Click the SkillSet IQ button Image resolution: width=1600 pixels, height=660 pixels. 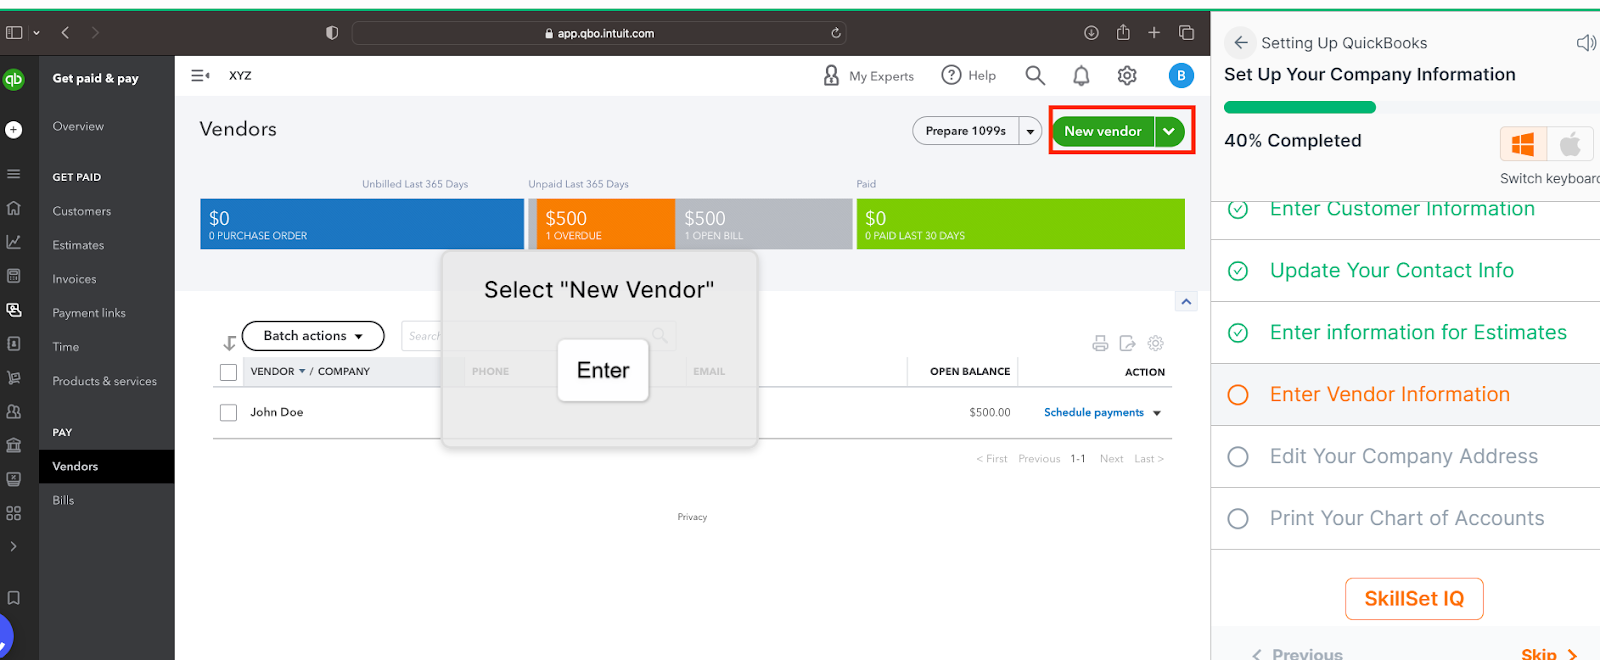[1414, 599]
